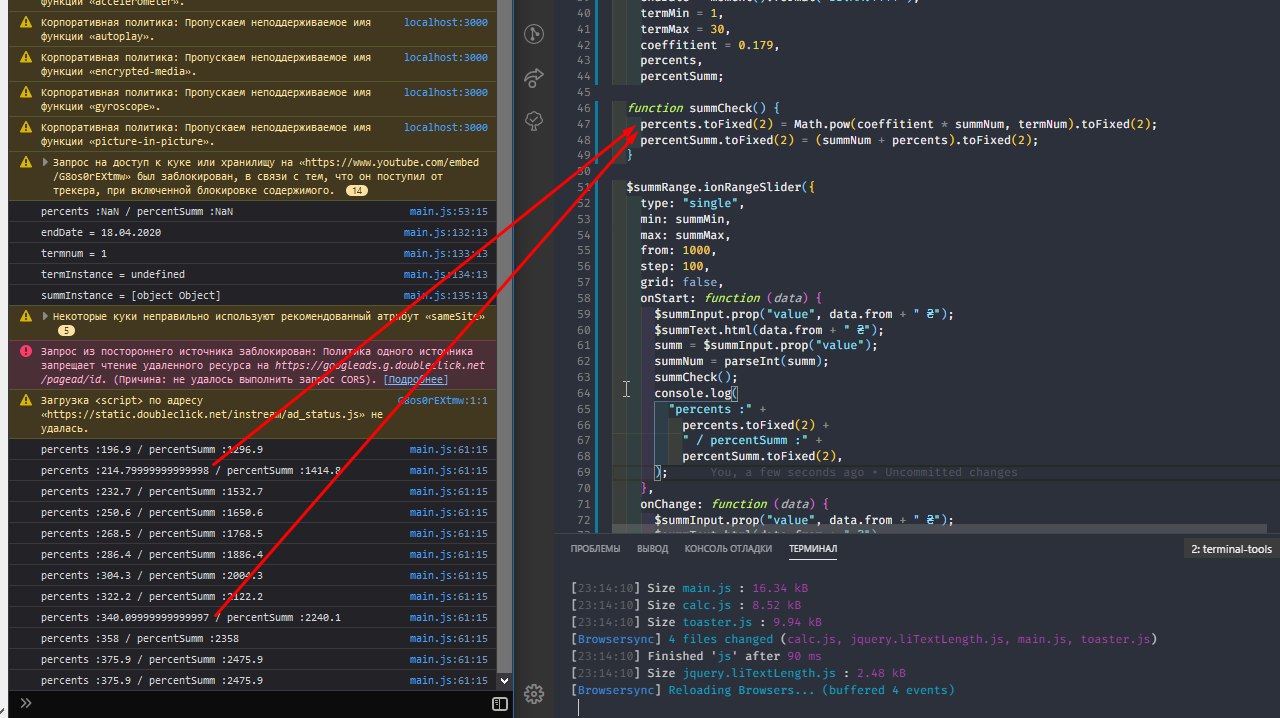Place cursor on '$summRange.ionRangeSlider({' line
1280x718 pixels.
tap(721, 187)
